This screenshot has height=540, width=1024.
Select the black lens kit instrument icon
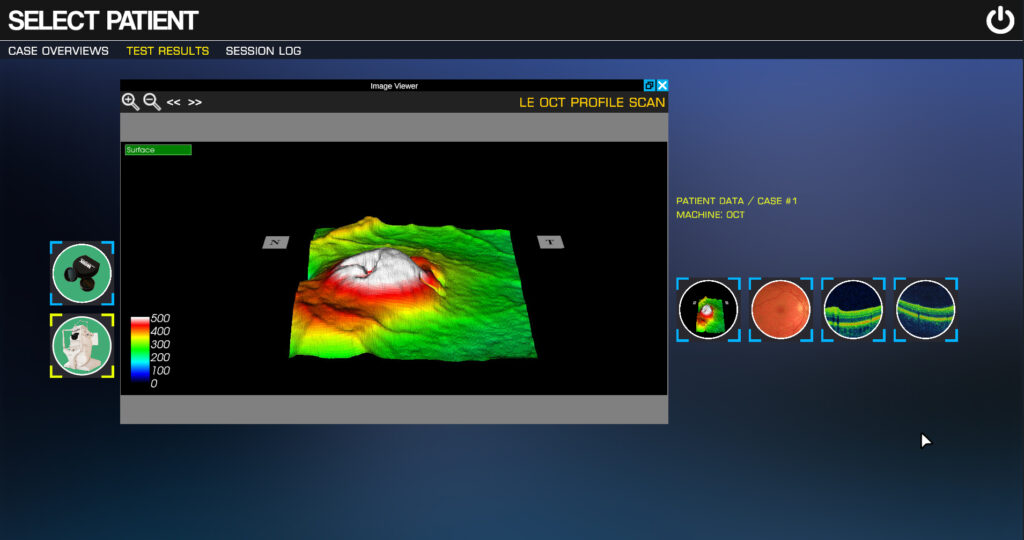[x=82, y=273]
